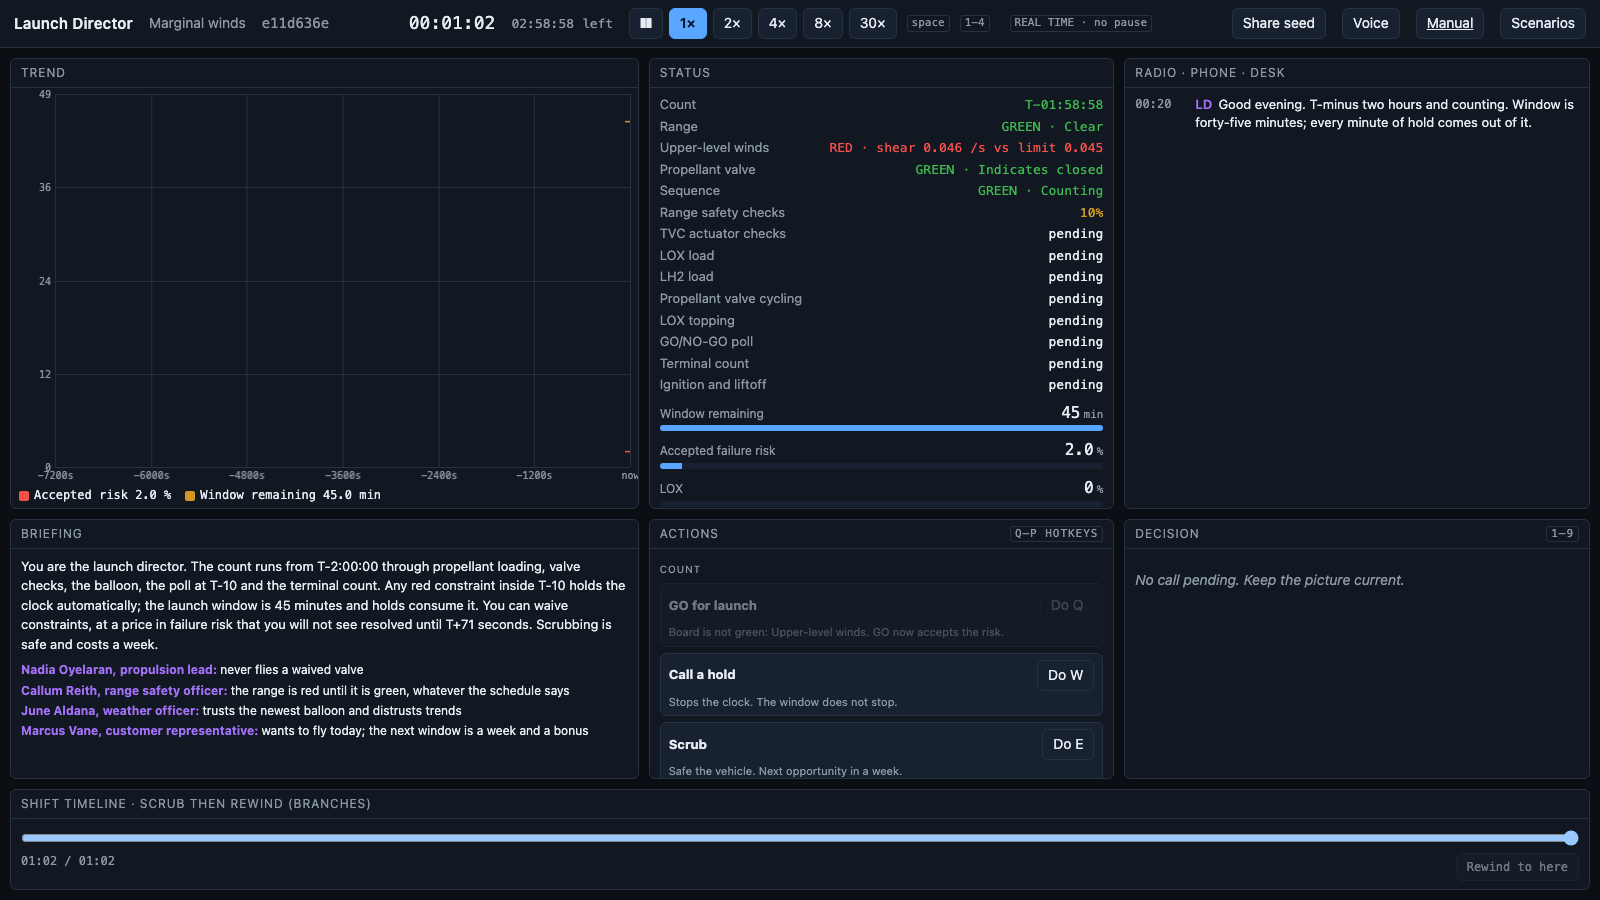Pause the simulation with the pause icon
This screenshot has height=900, width=1600.
646,23
